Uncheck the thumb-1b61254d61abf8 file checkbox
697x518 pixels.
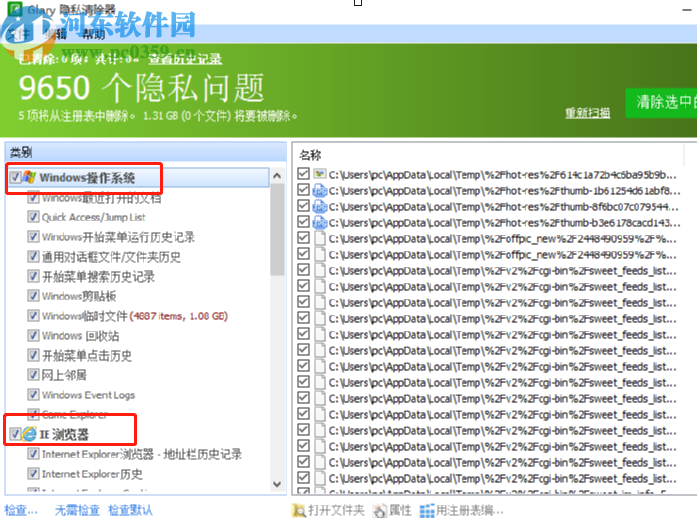[x=304, y=190]
